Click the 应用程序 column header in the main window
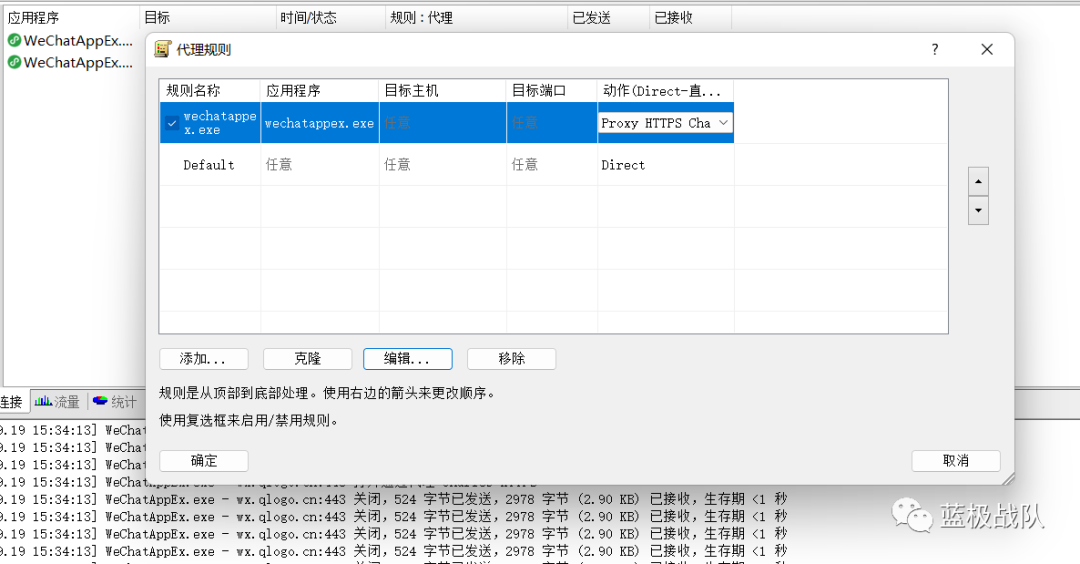This screenshot has width=1080, height=564. pyautogui.click(x=70, y=18)
